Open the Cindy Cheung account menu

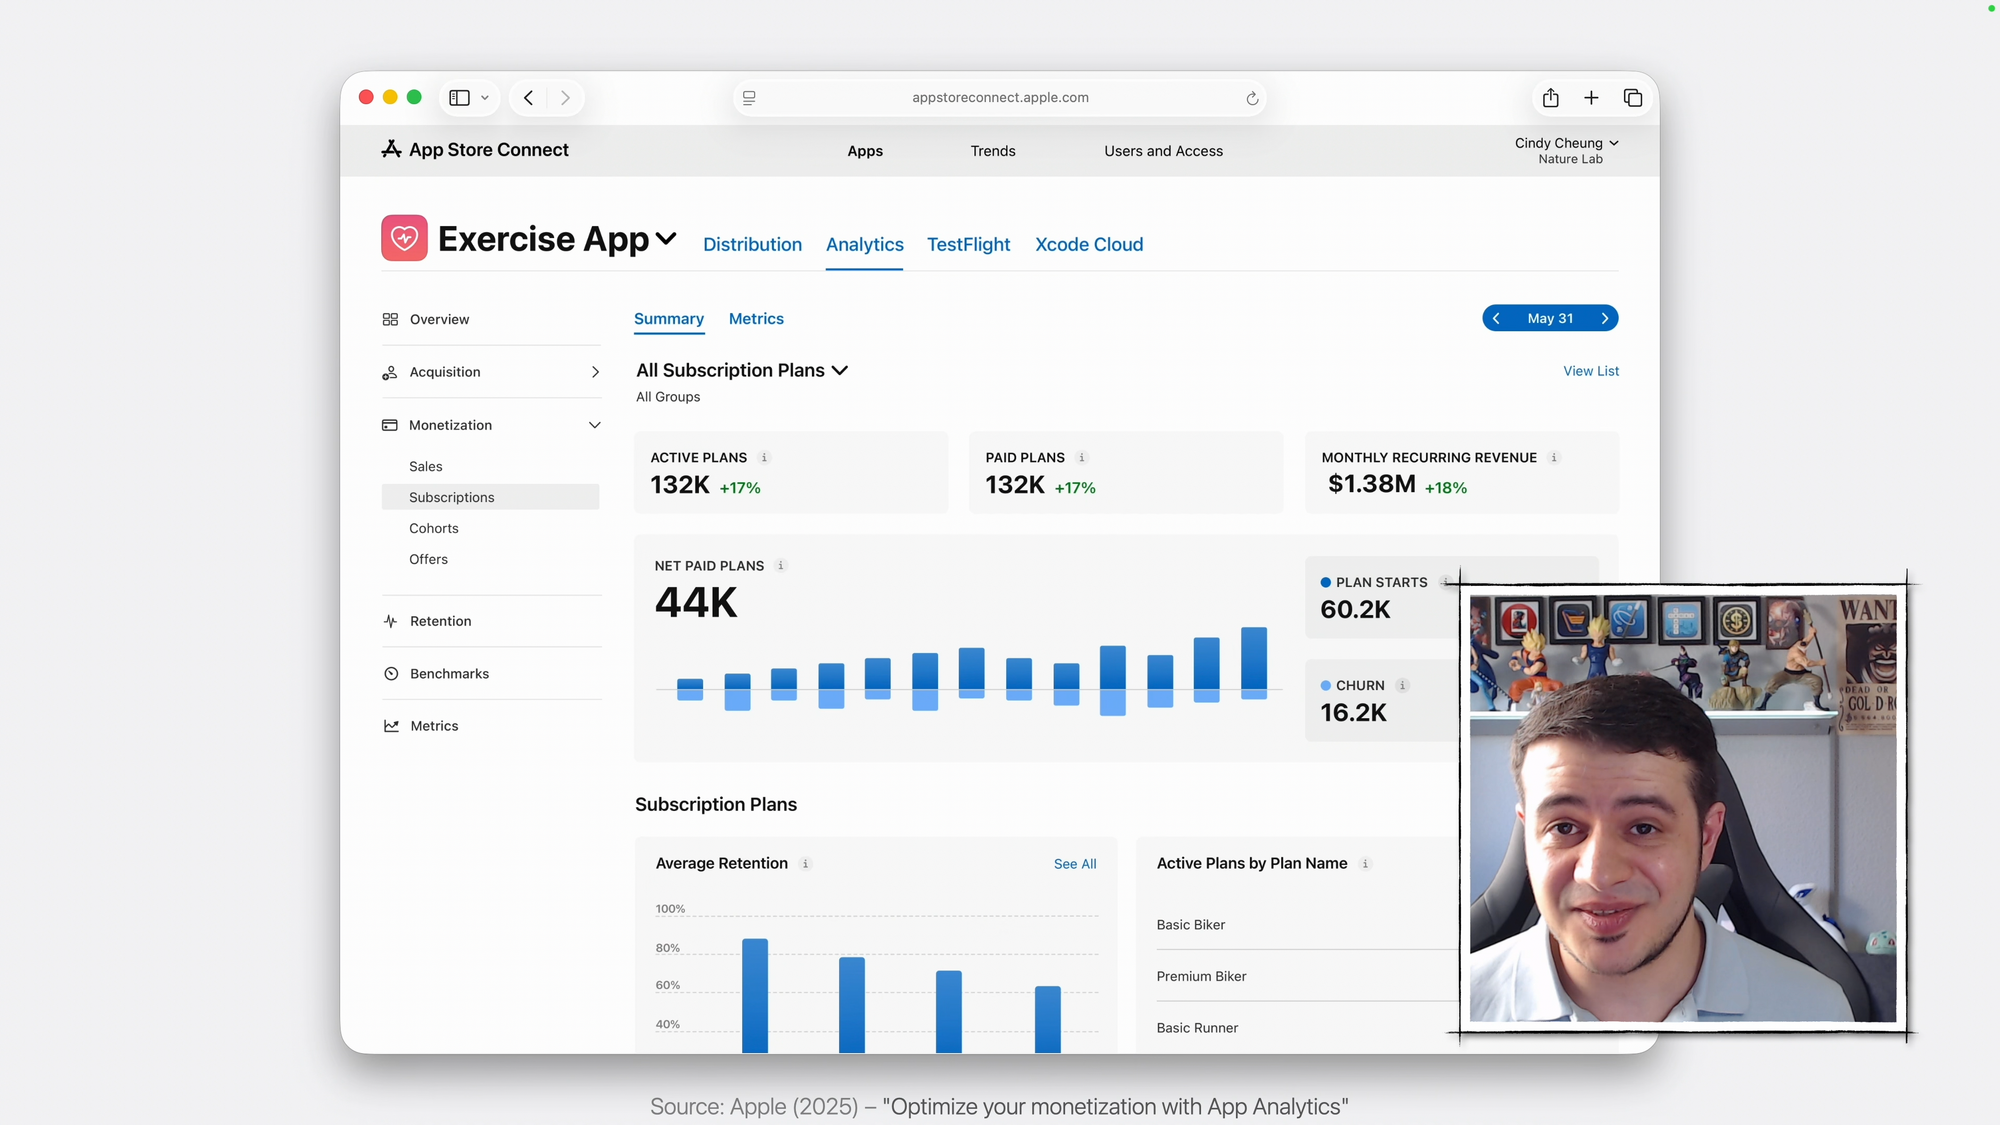click(1566, 143)
